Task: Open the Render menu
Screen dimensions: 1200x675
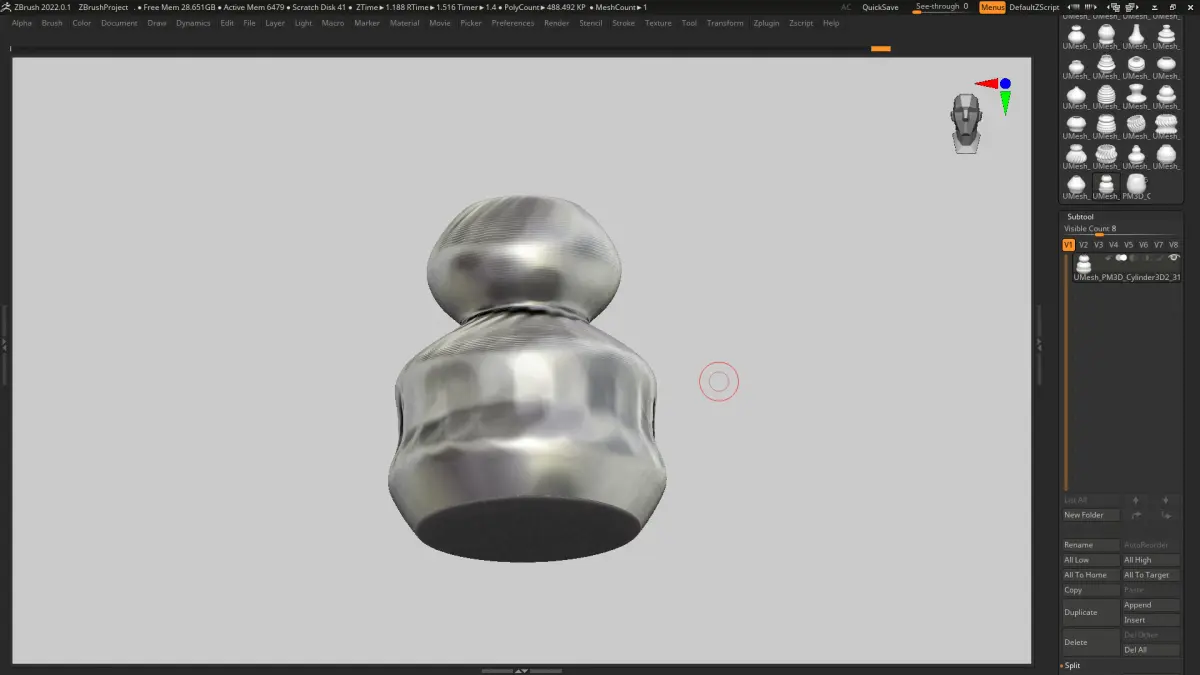Action: (x=556, y=23)
